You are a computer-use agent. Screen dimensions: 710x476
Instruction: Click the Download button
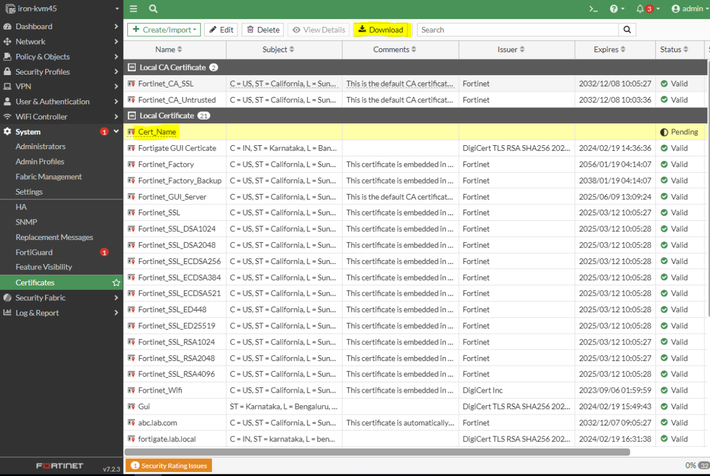click(x=381, y=30)
